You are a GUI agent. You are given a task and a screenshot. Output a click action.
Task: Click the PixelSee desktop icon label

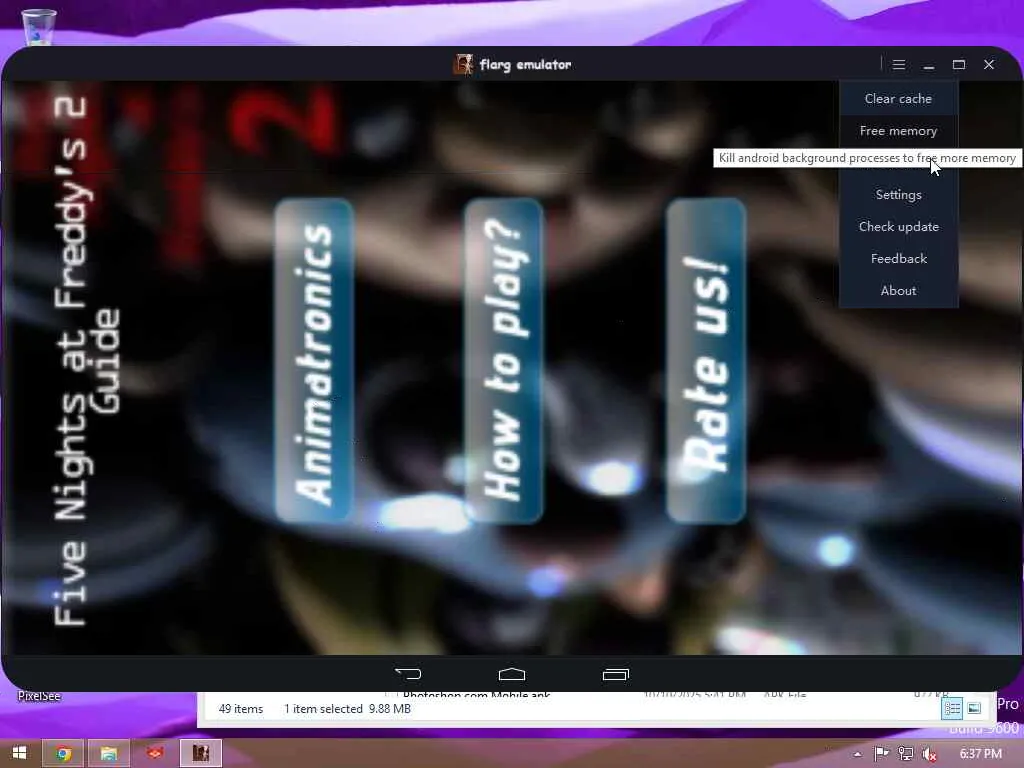click(39, 696)
